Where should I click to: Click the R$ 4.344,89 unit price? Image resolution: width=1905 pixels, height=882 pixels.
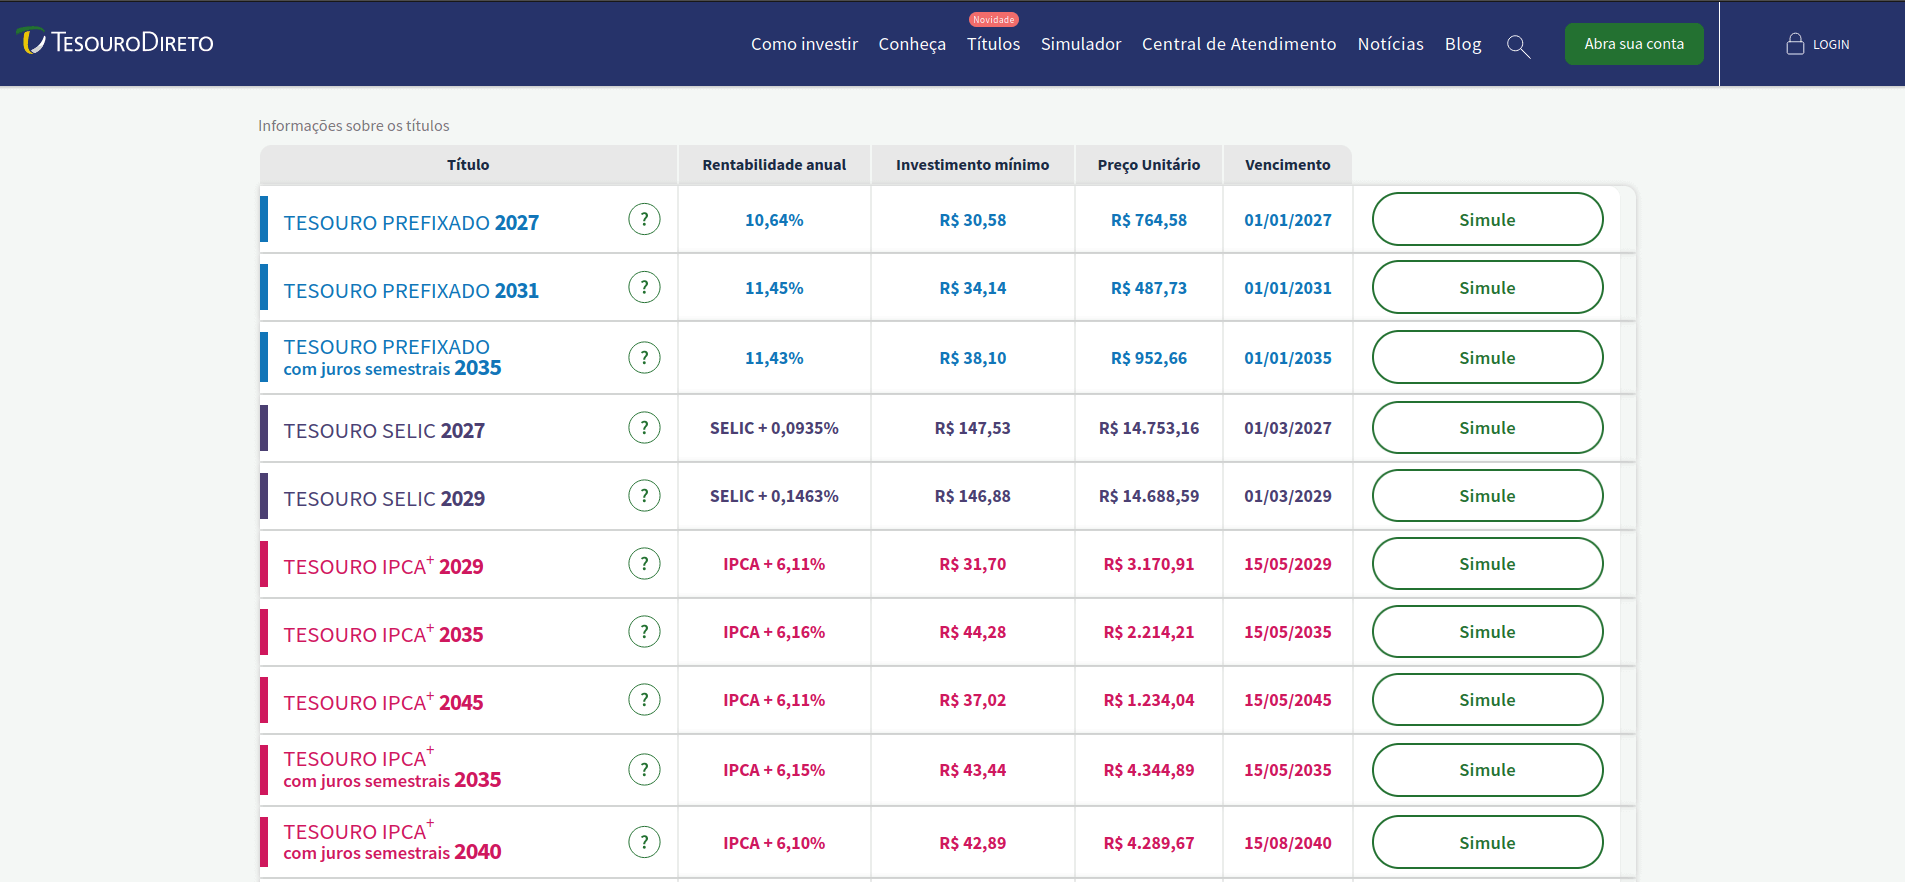[1149, 770]
